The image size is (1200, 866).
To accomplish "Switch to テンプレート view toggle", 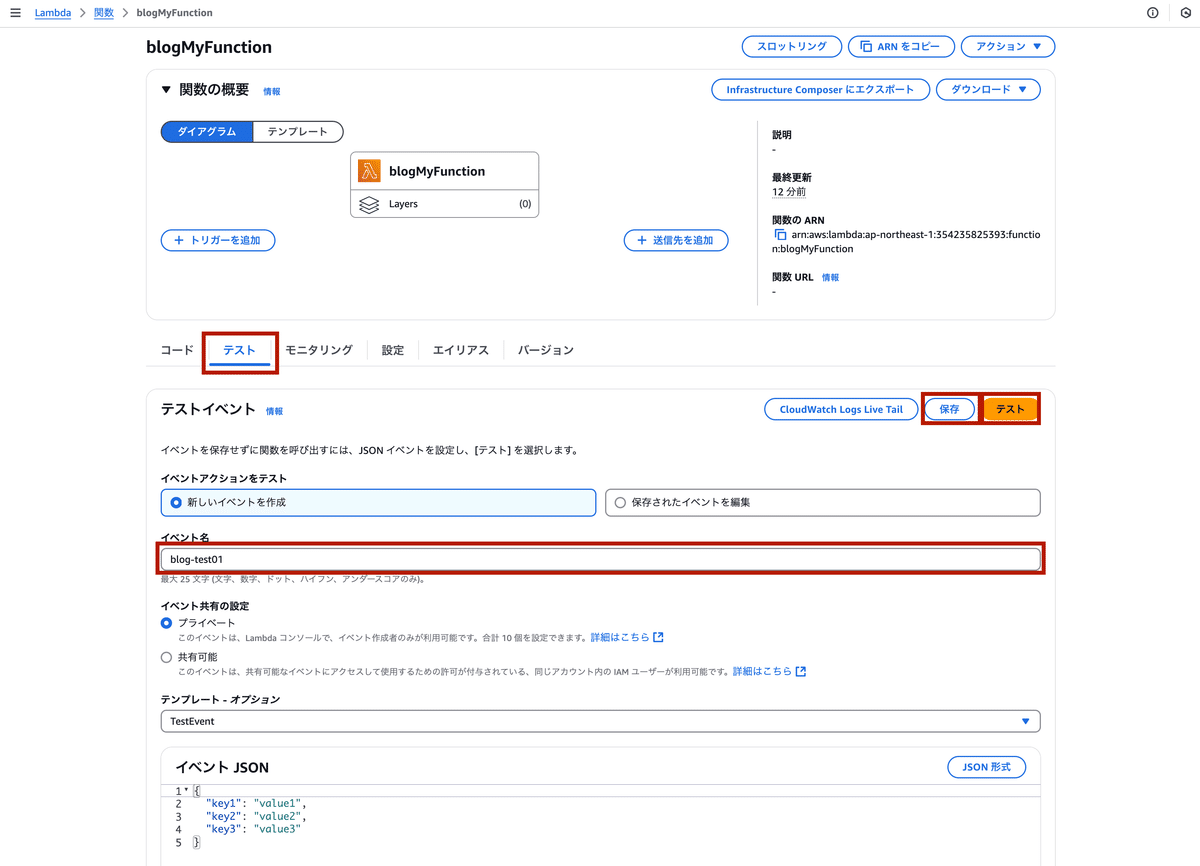I will click(x=298, y=132).
